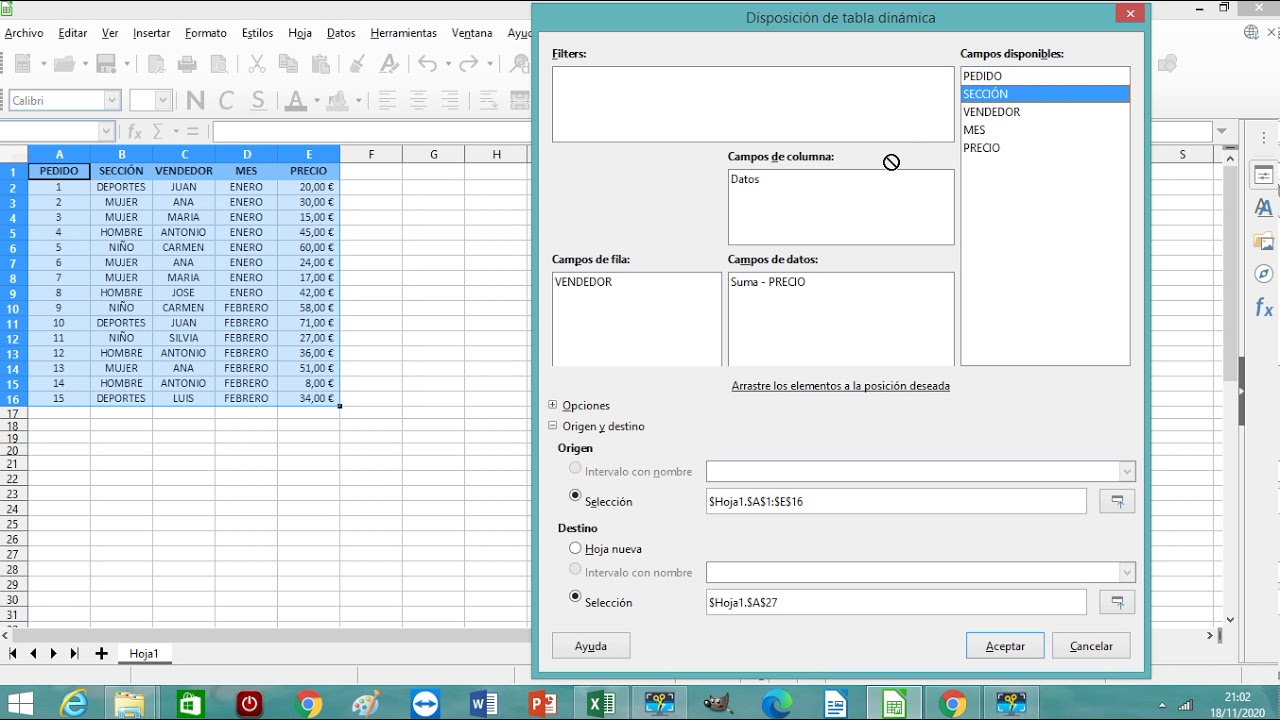Image resolution: width=1280 pixels, height=720 pixels.
Task: Click the New document icon in Calc toolbar
Action: point(21,64)
